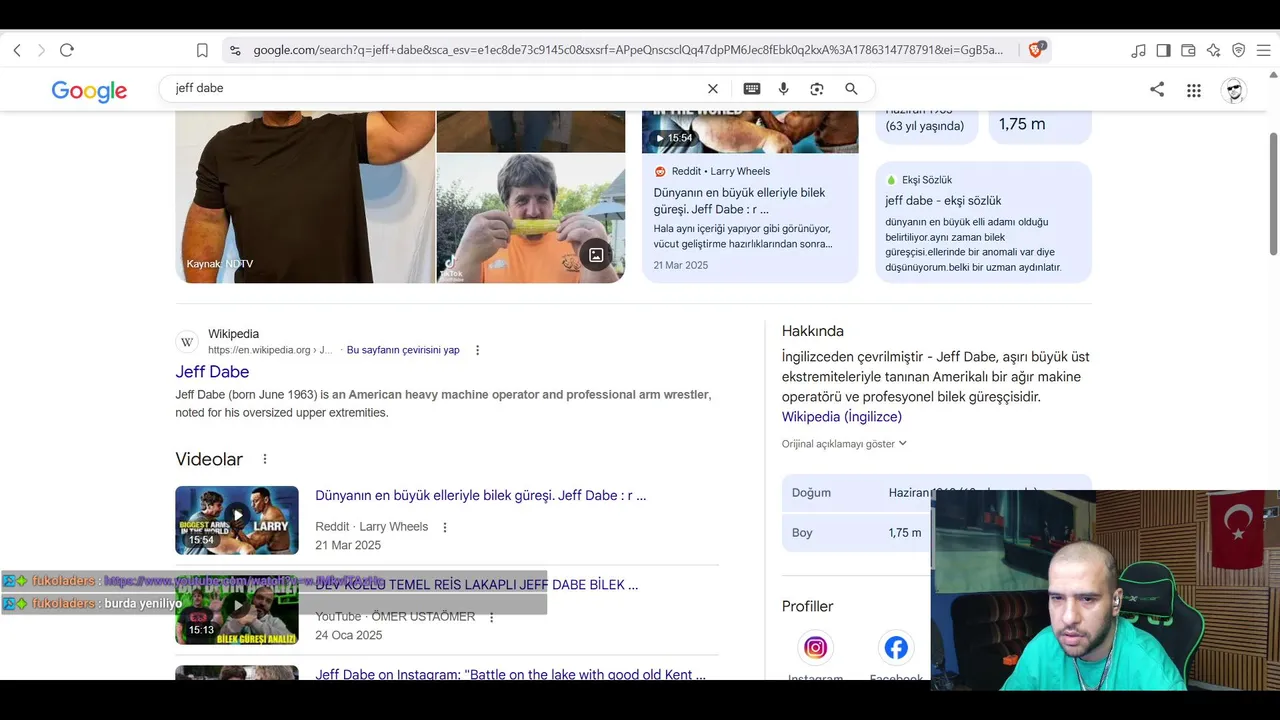Bookmark this page in the address bar

pos(202,50)
